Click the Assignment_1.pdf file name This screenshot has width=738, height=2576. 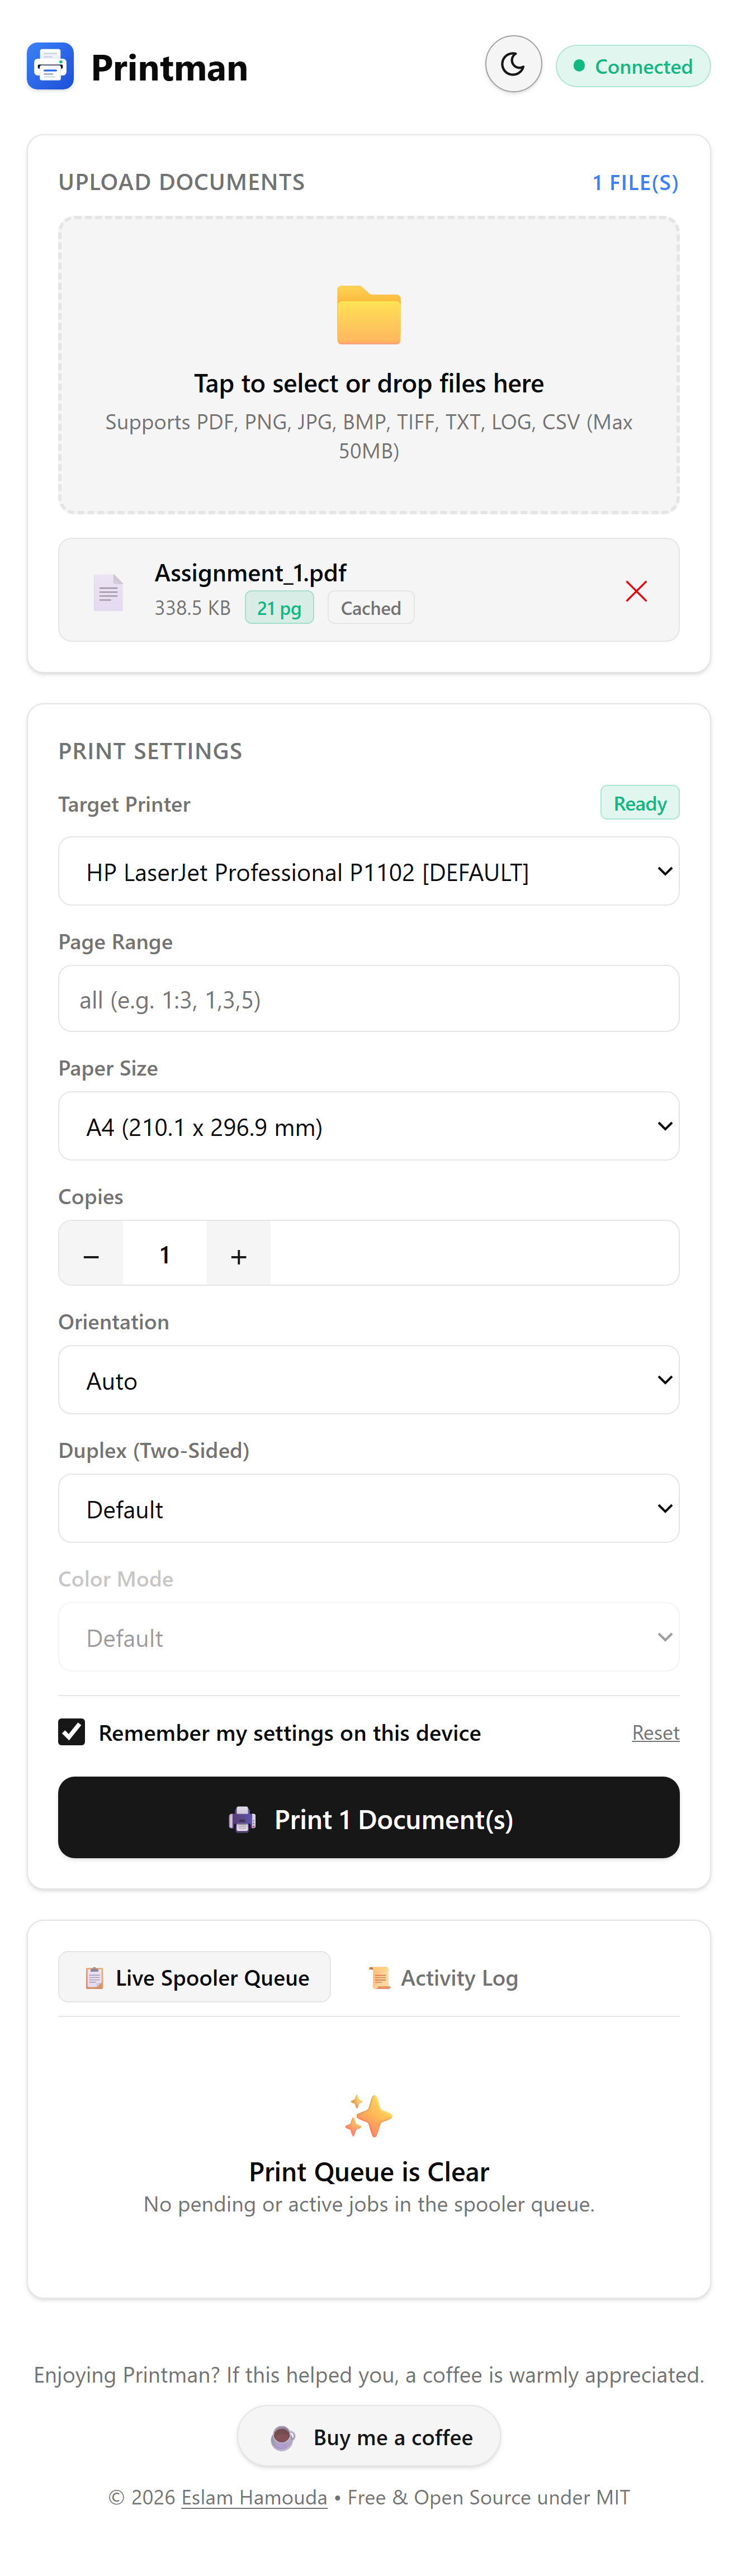click(x=250, y=573)
